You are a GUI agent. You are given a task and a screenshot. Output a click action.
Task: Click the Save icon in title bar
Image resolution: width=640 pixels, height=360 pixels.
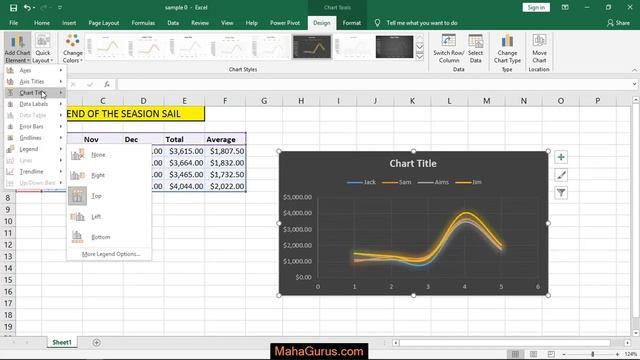tap(13, 8)
